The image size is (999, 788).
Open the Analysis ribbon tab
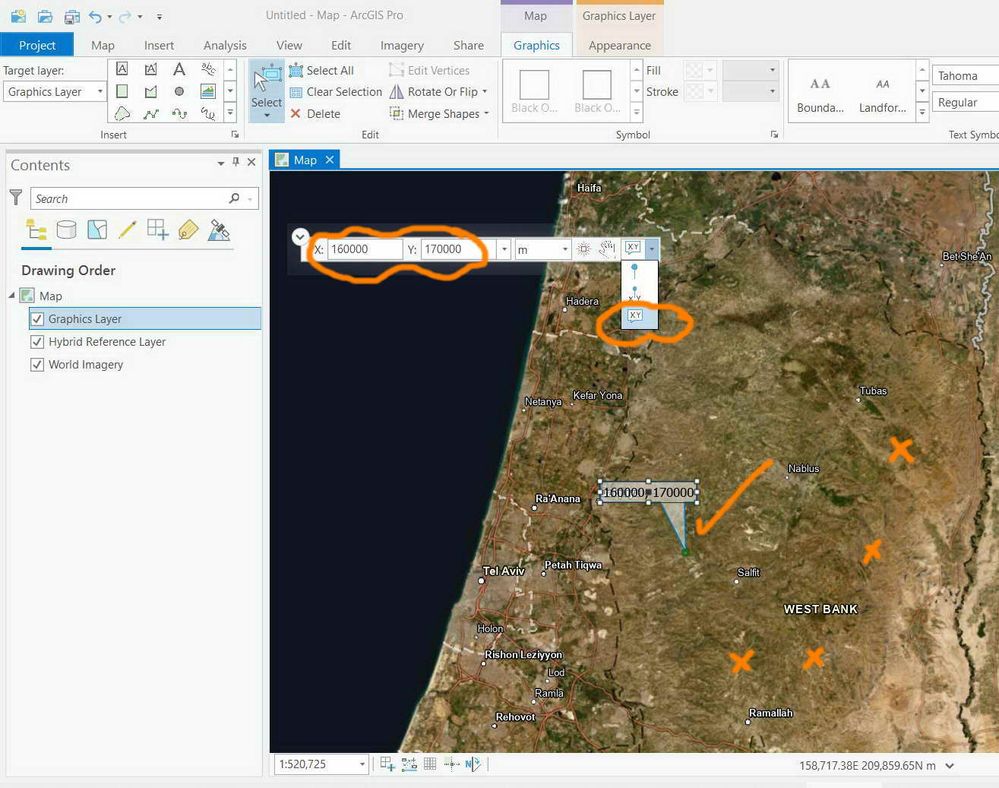click(x=225, y=45)
